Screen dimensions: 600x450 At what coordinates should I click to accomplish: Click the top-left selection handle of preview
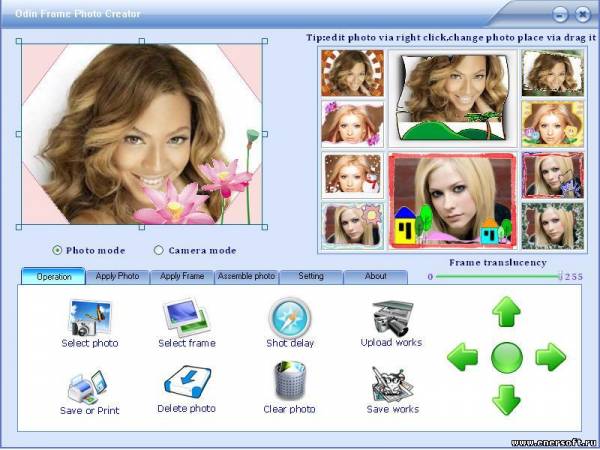[x=19, y=41]
